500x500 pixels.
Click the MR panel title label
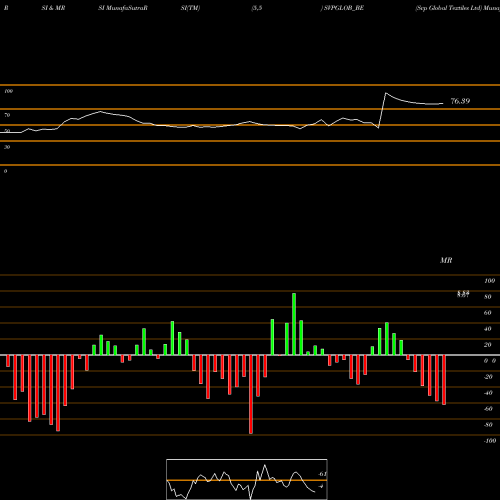[446, 260]
